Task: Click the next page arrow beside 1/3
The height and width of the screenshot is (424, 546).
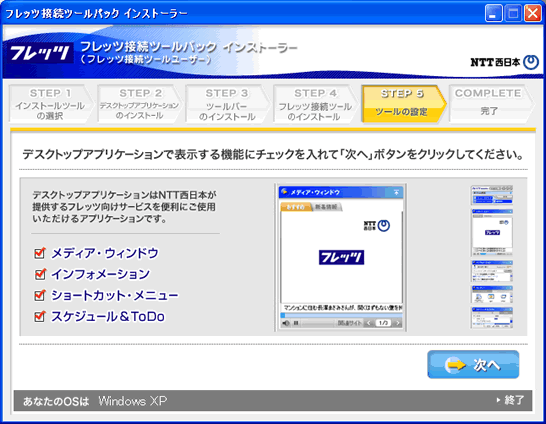Action: coord(398,323)
